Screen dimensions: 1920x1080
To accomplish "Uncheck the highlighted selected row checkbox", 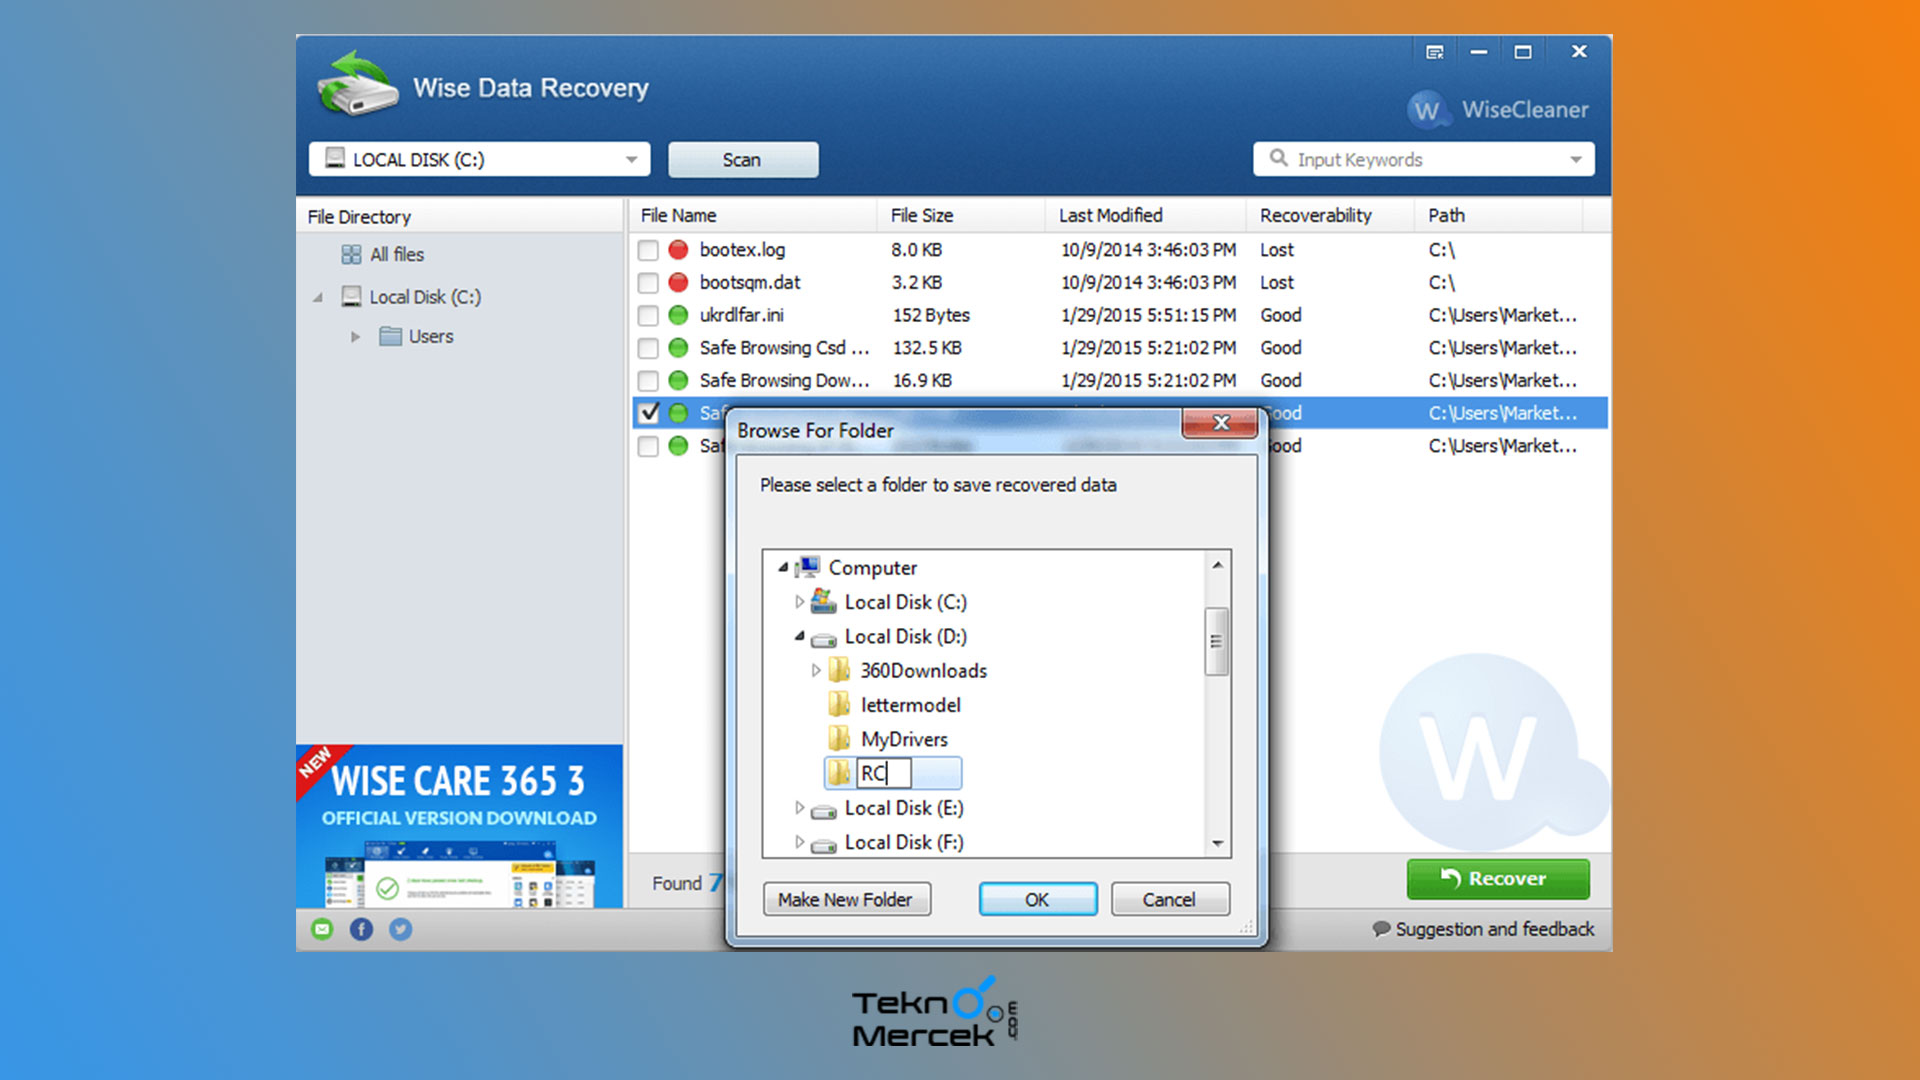I will (648, 413).
